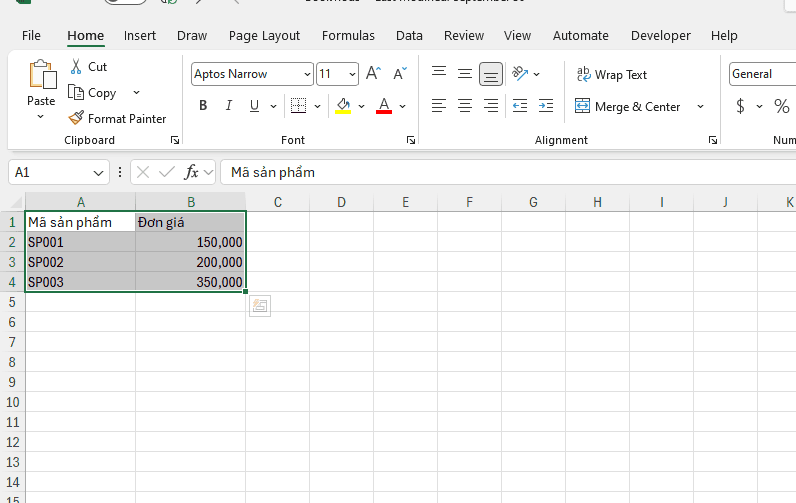Switch to the Insert tab
Viewport: 796px width, 503px height.
tap(140, 36)
